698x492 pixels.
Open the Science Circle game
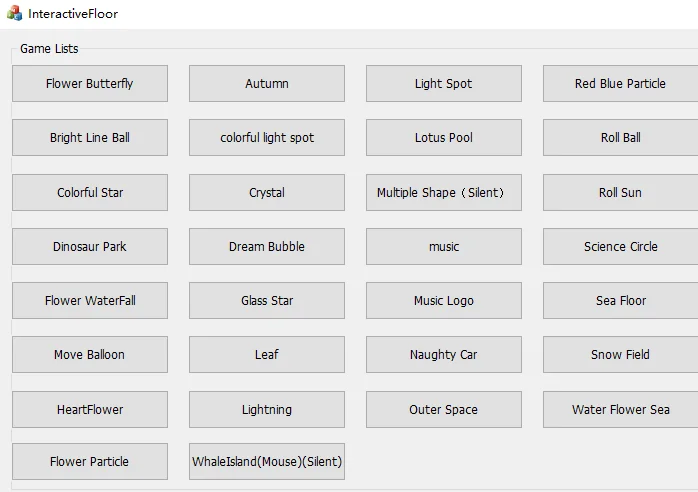coord(620,247)
